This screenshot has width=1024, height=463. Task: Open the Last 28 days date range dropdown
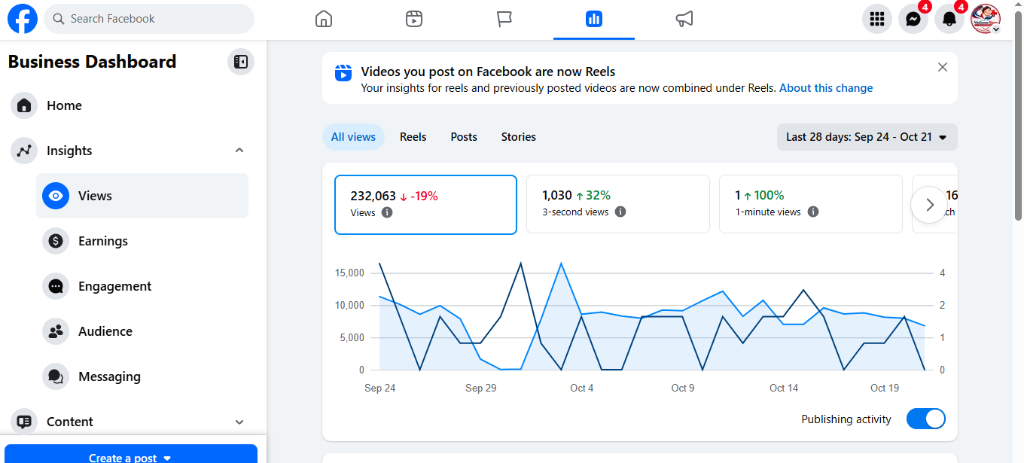867,137
